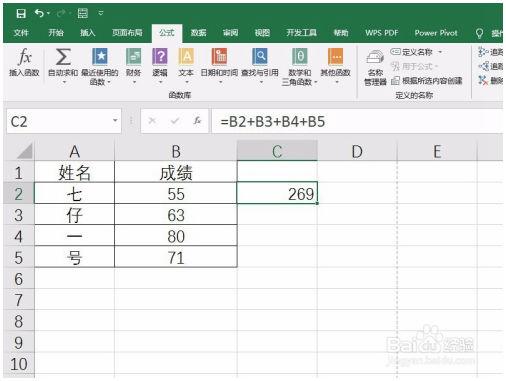Expand the 日期和时间 dropdown arrow

pyautogui.click(x=220, y=82)
